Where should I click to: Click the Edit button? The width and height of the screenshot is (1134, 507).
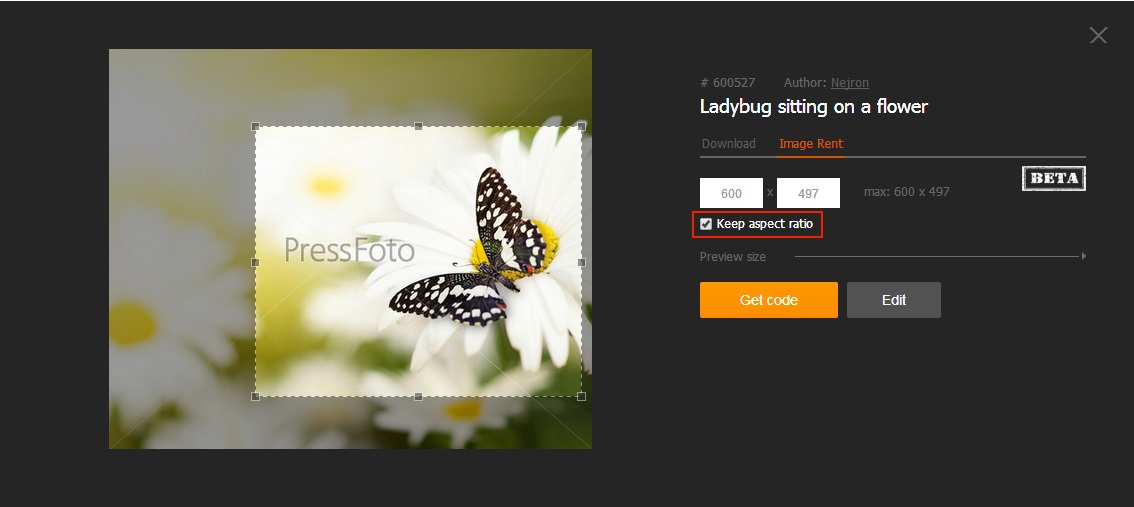pos(894,300)
